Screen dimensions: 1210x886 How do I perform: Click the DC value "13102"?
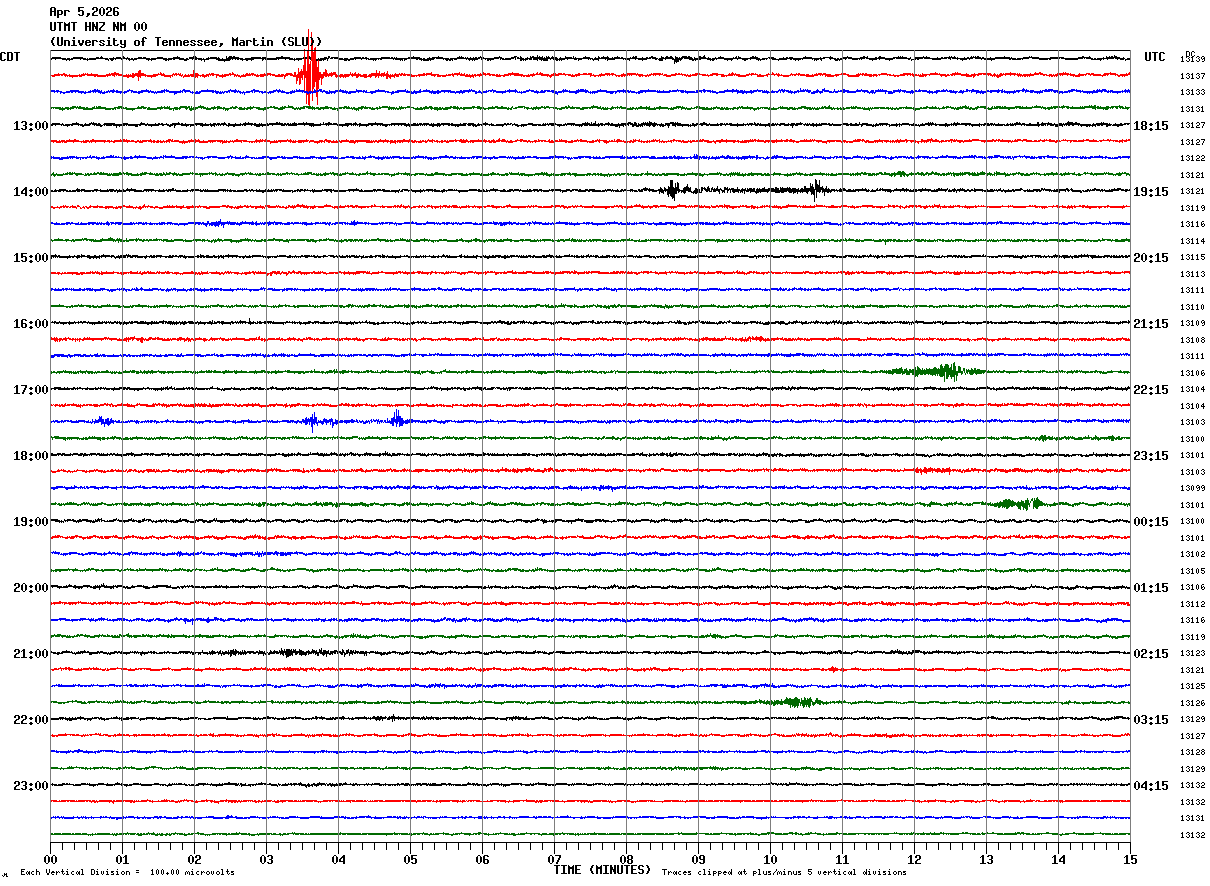[x=1192, y=554]
